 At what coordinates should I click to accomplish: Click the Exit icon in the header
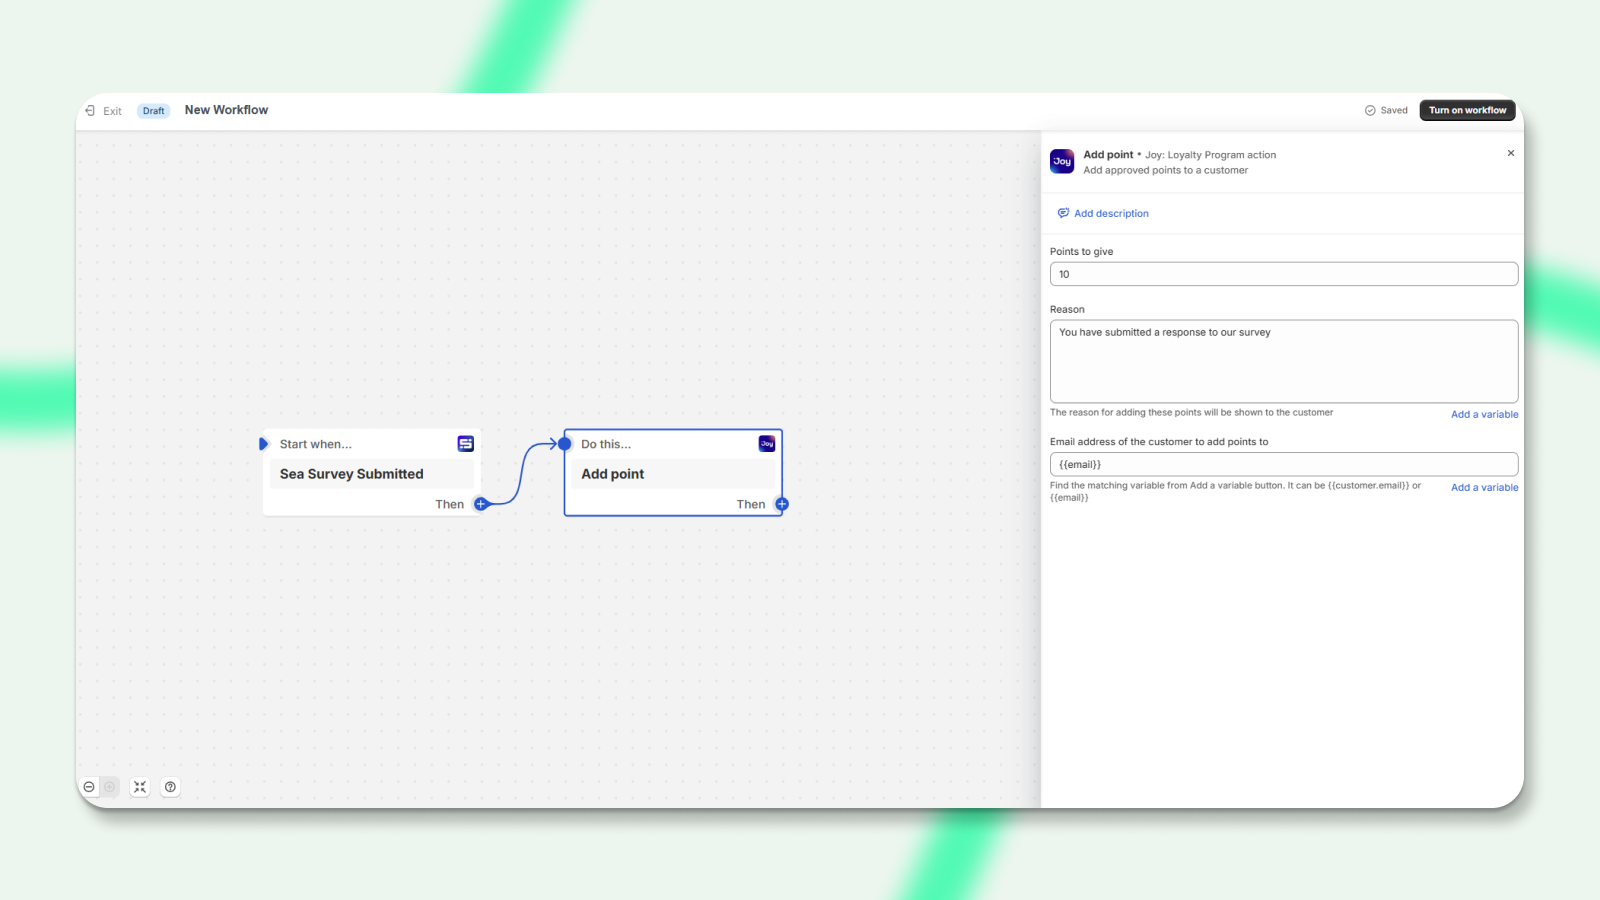point(91,111)
